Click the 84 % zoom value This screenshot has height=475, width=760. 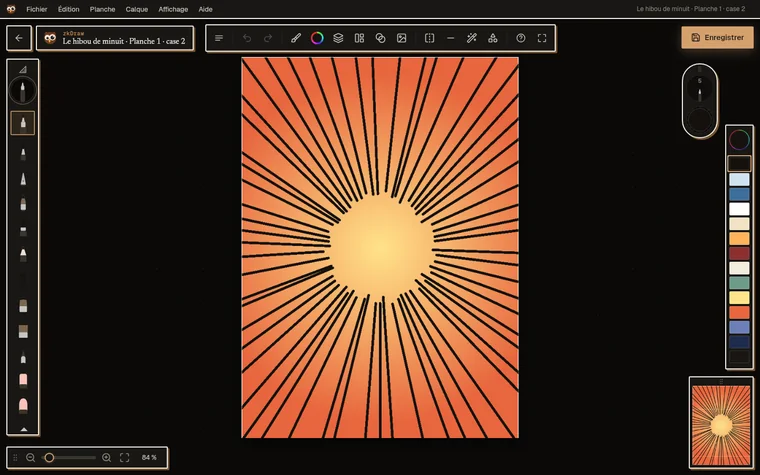tap(149, 458)
